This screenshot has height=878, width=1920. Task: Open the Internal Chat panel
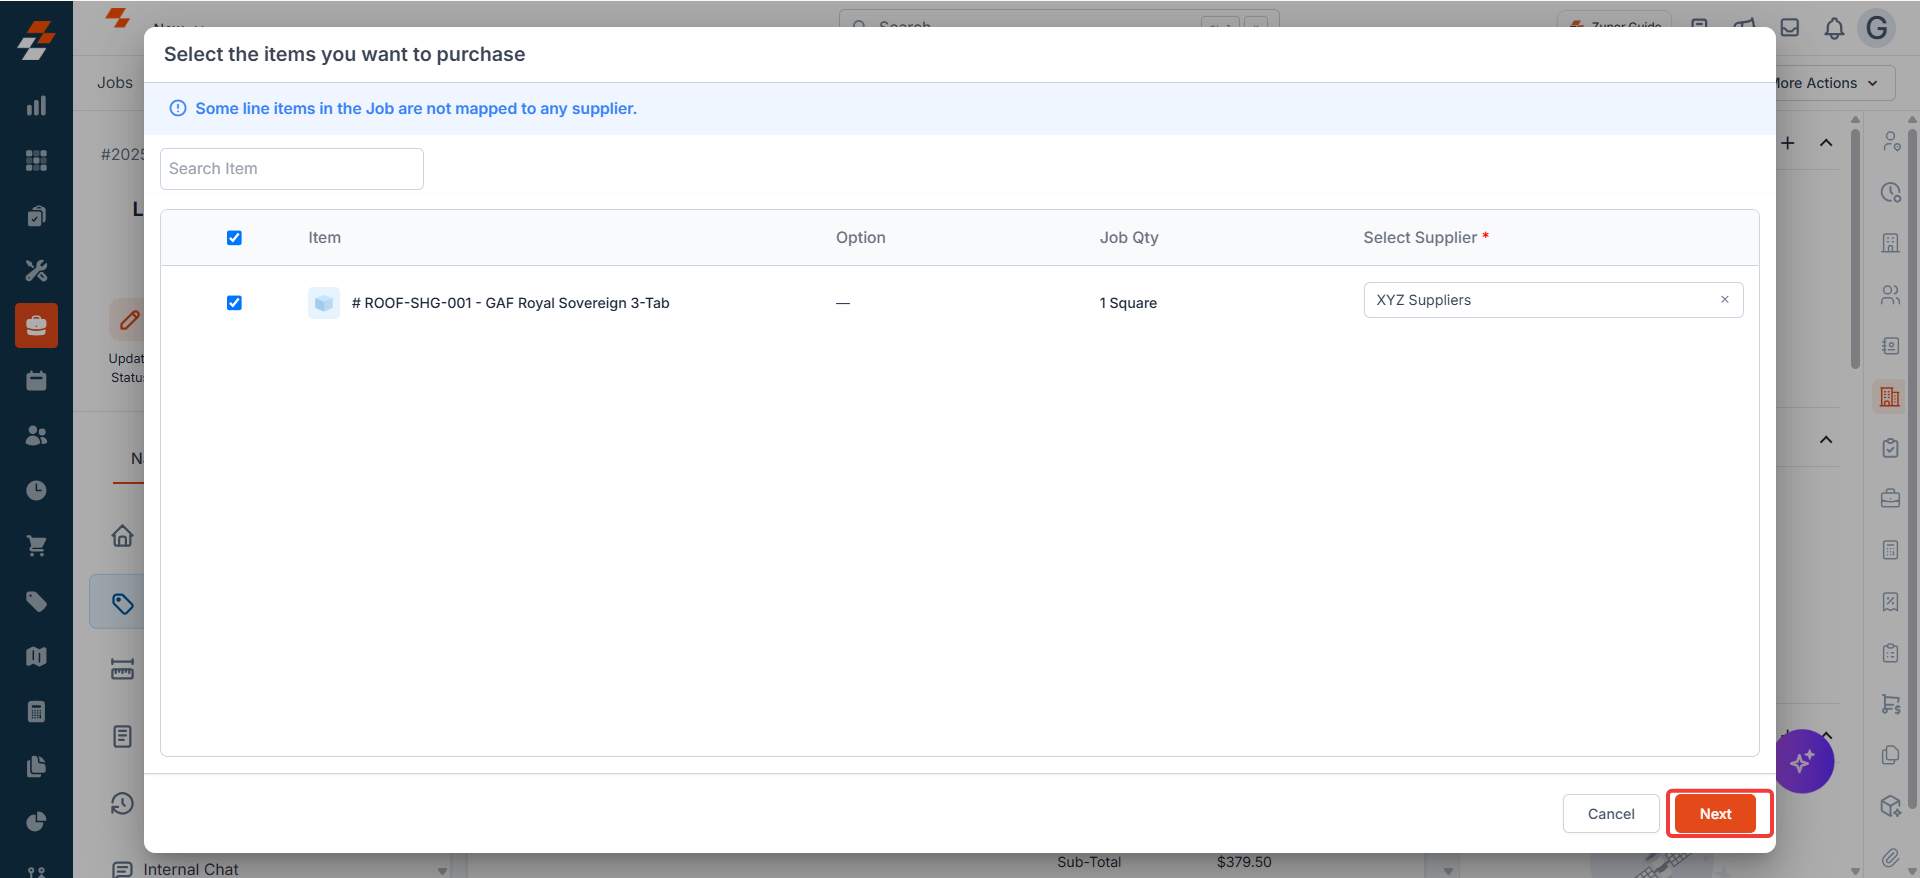tap(176, 869)
